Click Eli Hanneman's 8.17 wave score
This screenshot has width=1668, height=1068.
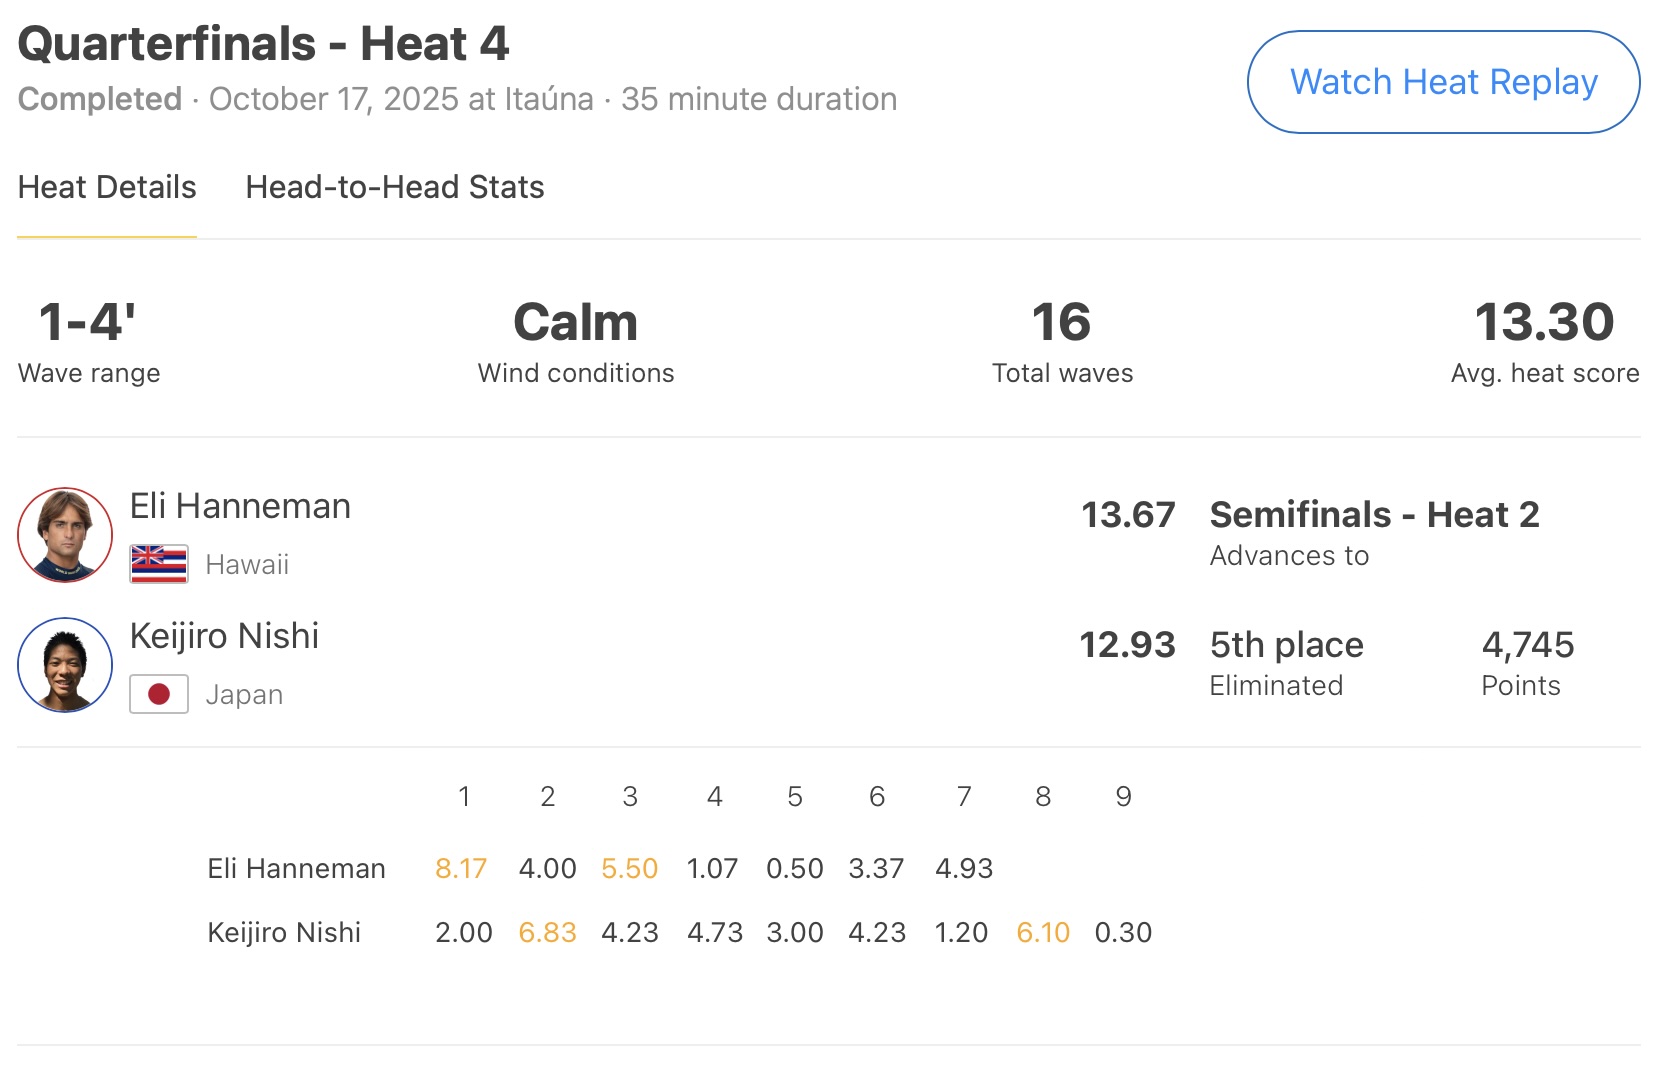461,868
